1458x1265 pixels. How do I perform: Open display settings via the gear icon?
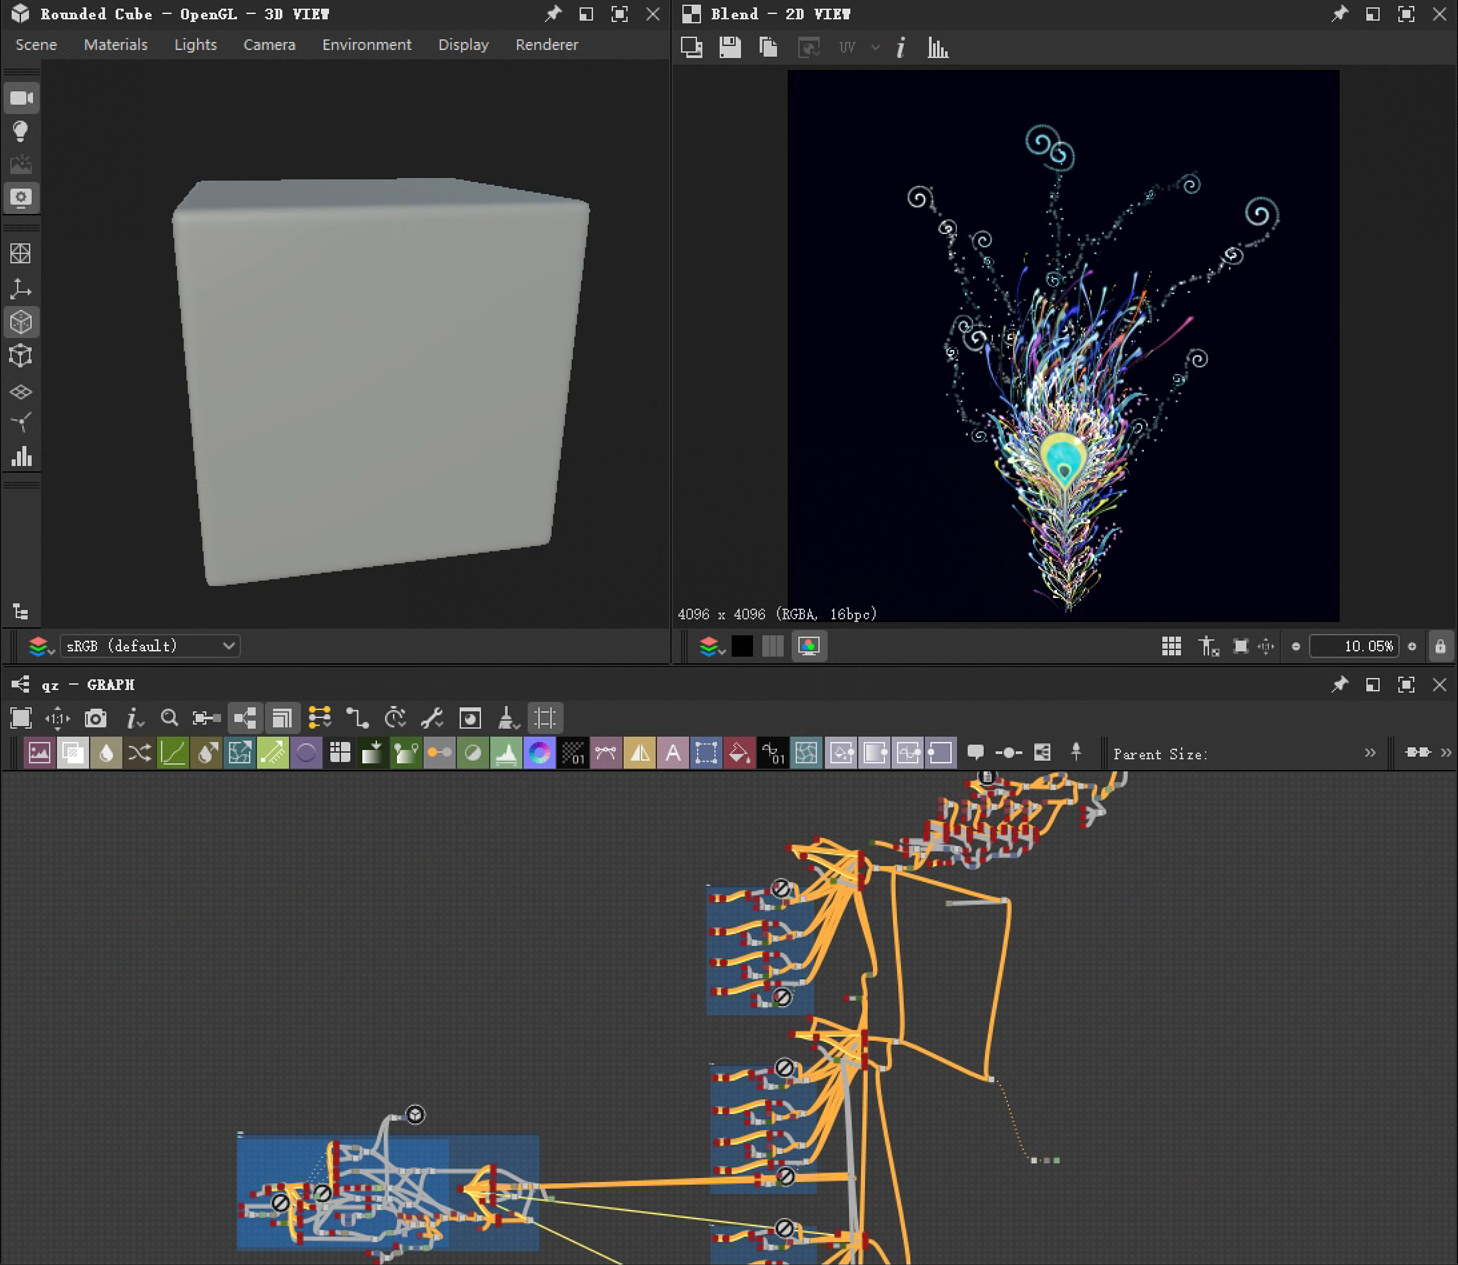click(x=21, y=197)
